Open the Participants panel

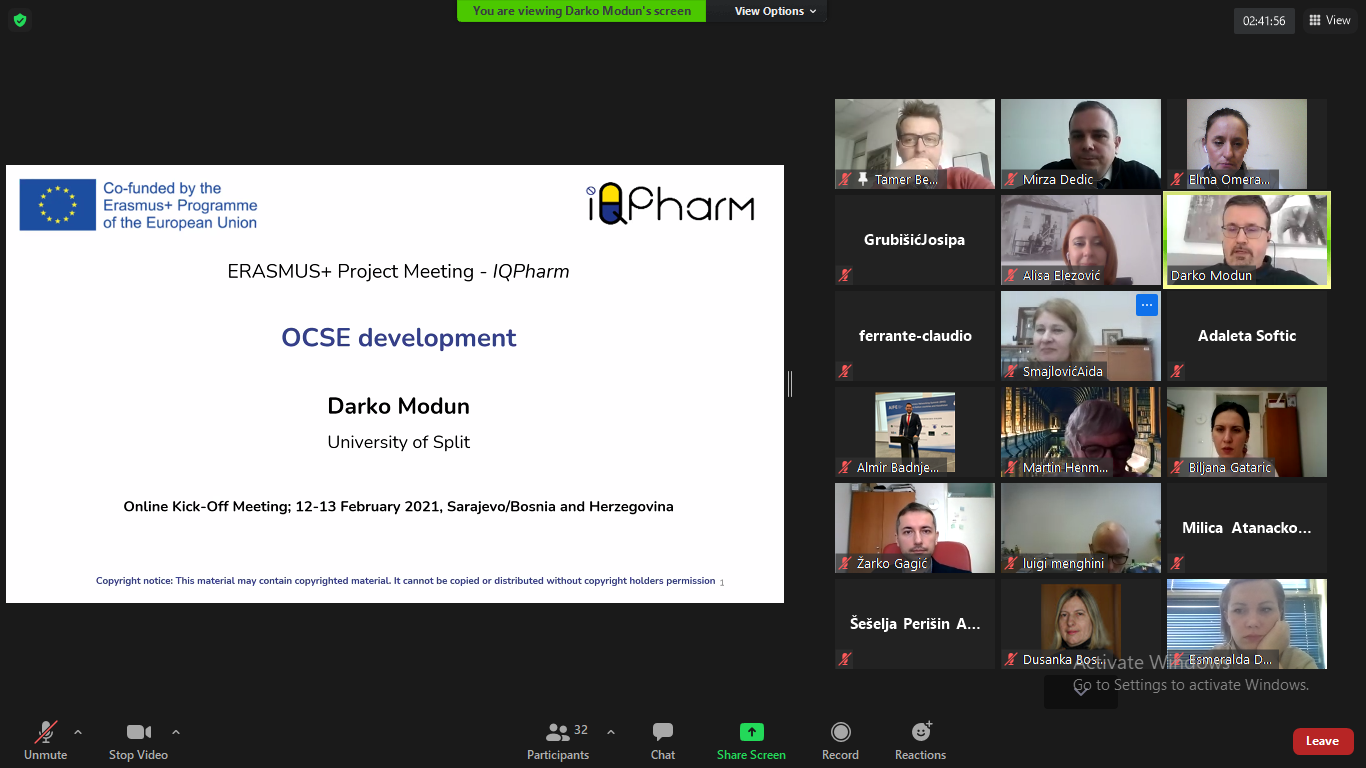[x=559, y=741]
